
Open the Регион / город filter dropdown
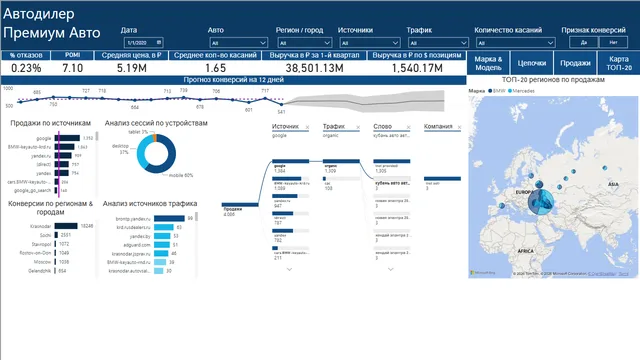point(304,43)
